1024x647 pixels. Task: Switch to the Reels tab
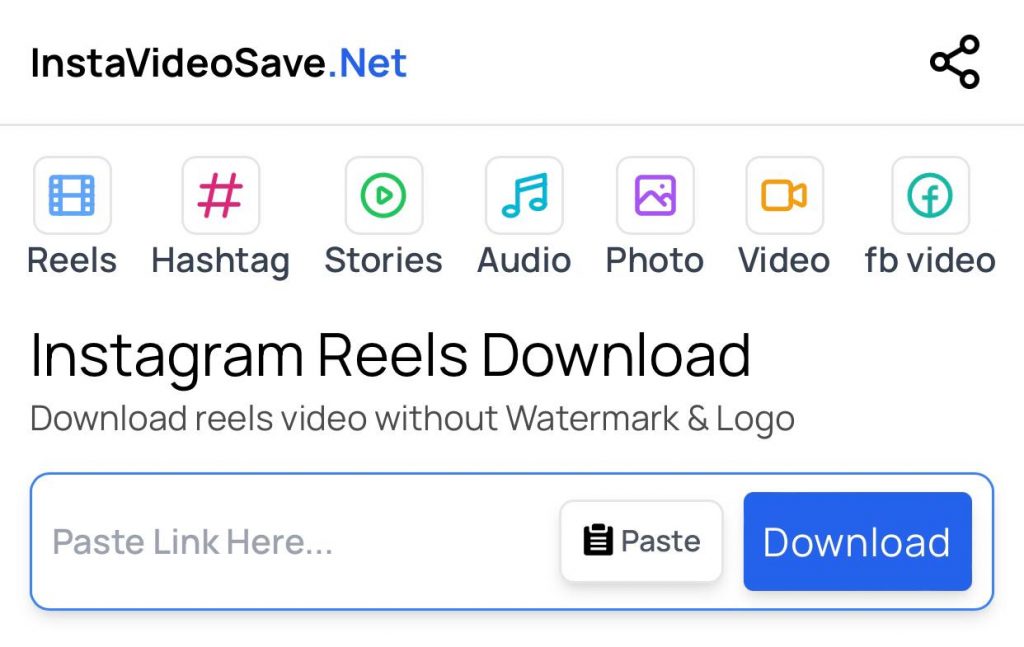click(x=71, y=261)
